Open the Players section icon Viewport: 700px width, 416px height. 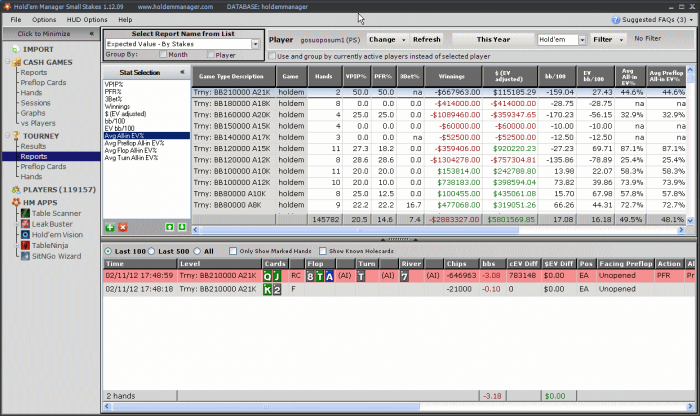point(14,188)
